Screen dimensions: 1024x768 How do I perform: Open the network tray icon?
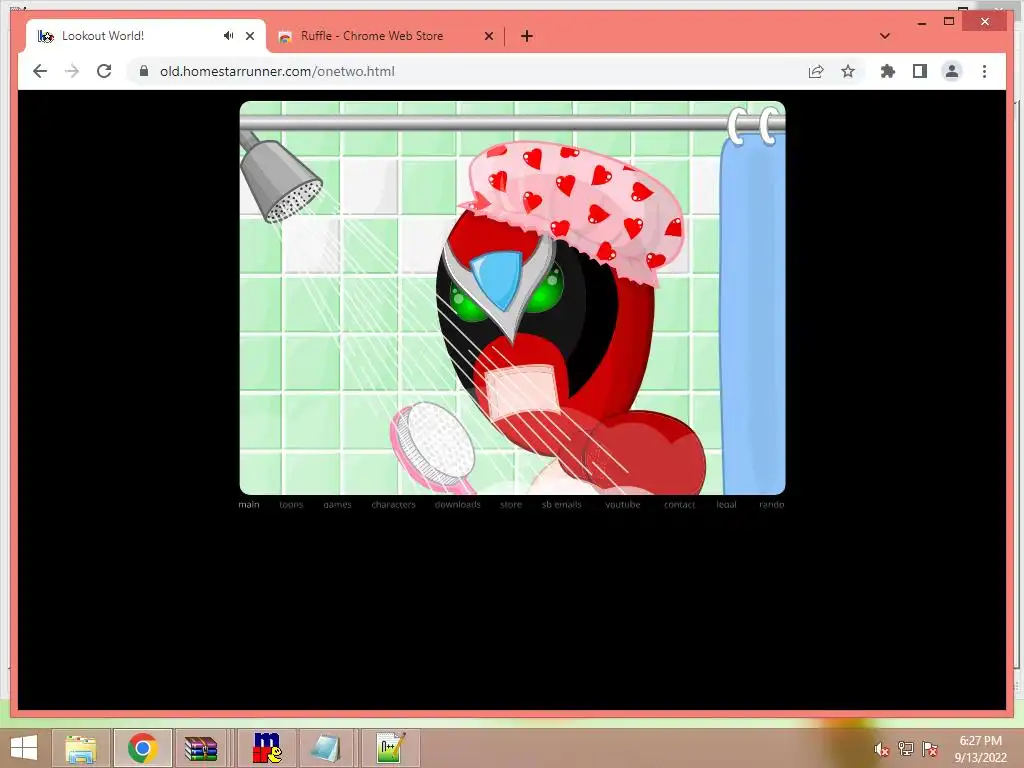click(x=905, y=749)
